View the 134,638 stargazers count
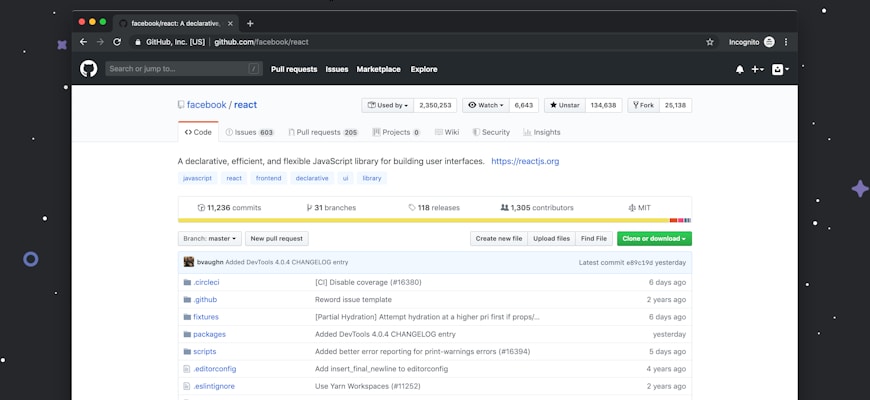This screenshot has height=400, width=870. (x=603, y=105)
